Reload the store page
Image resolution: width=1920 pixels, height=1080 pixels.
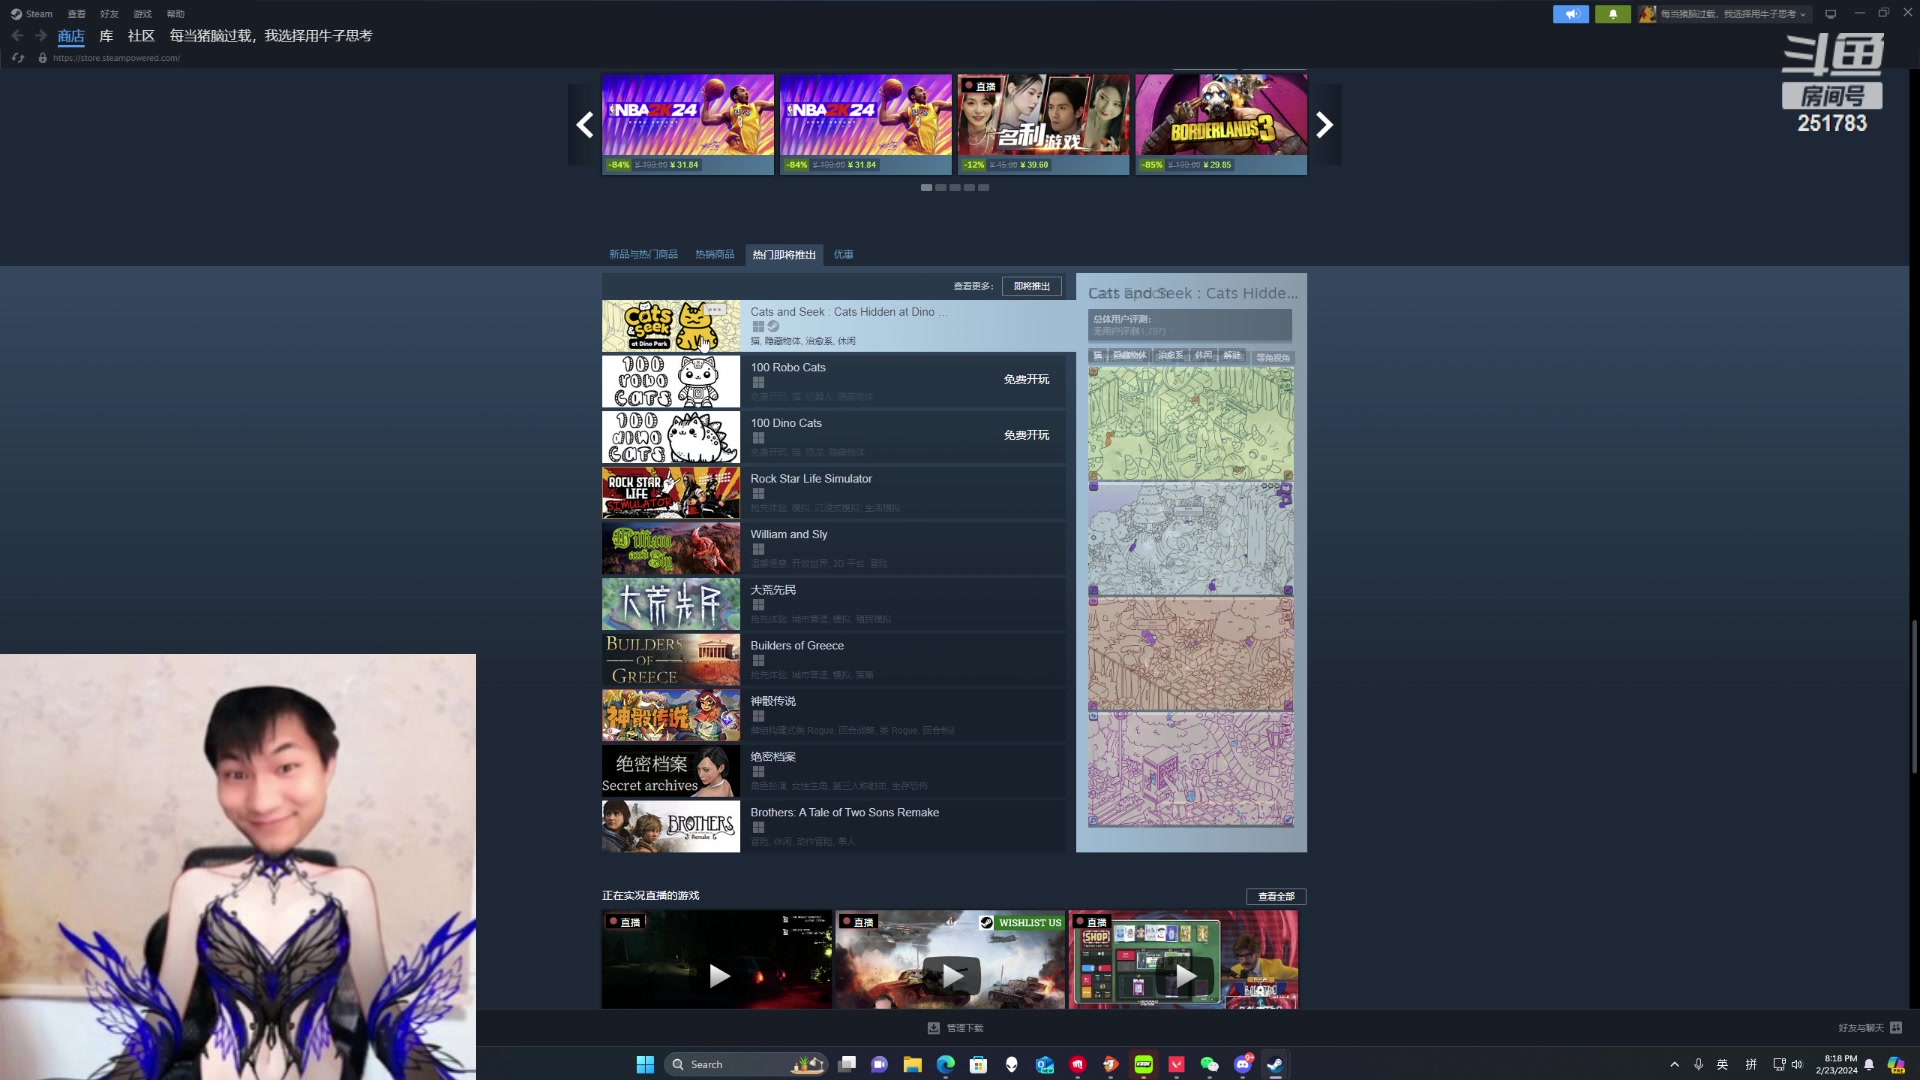click(x=18, y=58)
